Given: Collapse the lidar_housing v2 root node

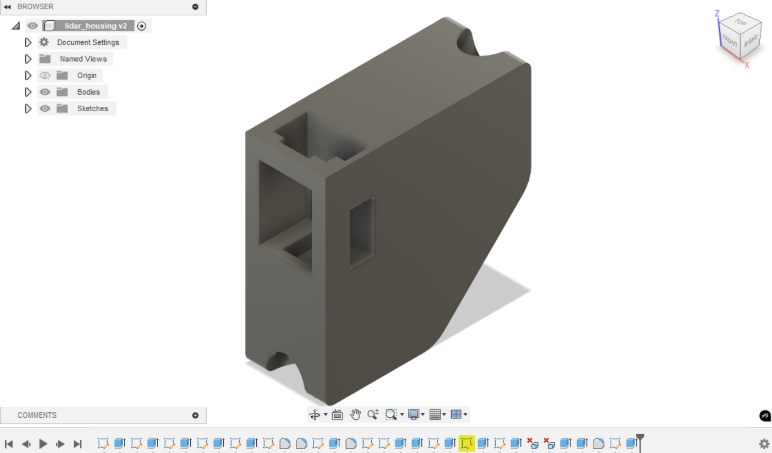Looking at the screenshot, I should click(15, 26).
